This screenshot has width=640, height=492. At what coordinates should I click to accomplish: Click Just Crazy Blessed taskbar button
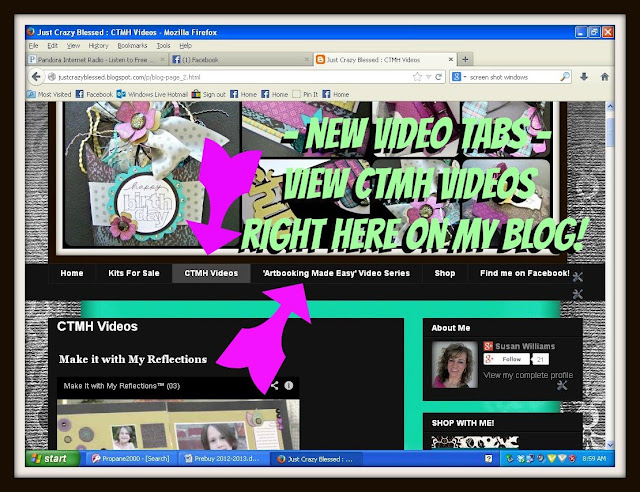coord(316,459)
